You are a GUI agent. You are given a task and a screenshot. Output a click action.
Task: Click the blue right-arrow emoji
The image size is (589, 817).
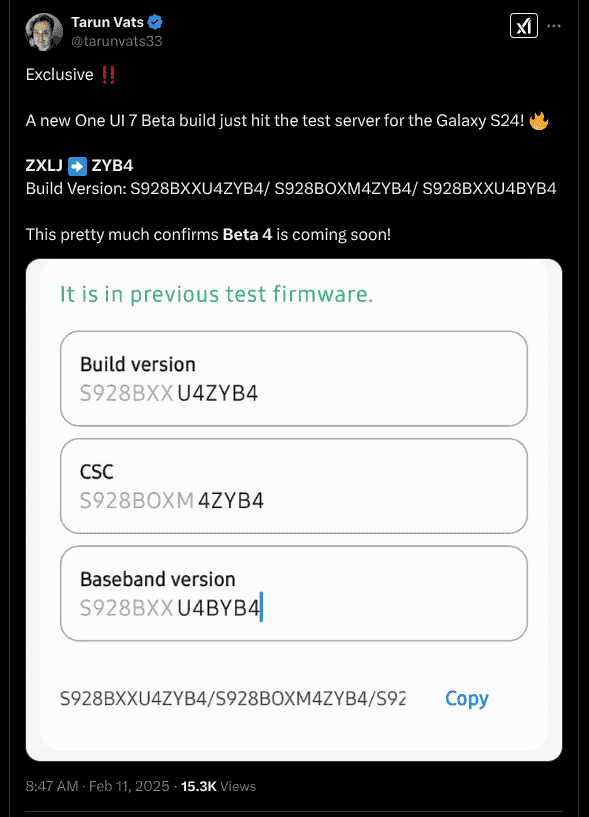[77, 166]
